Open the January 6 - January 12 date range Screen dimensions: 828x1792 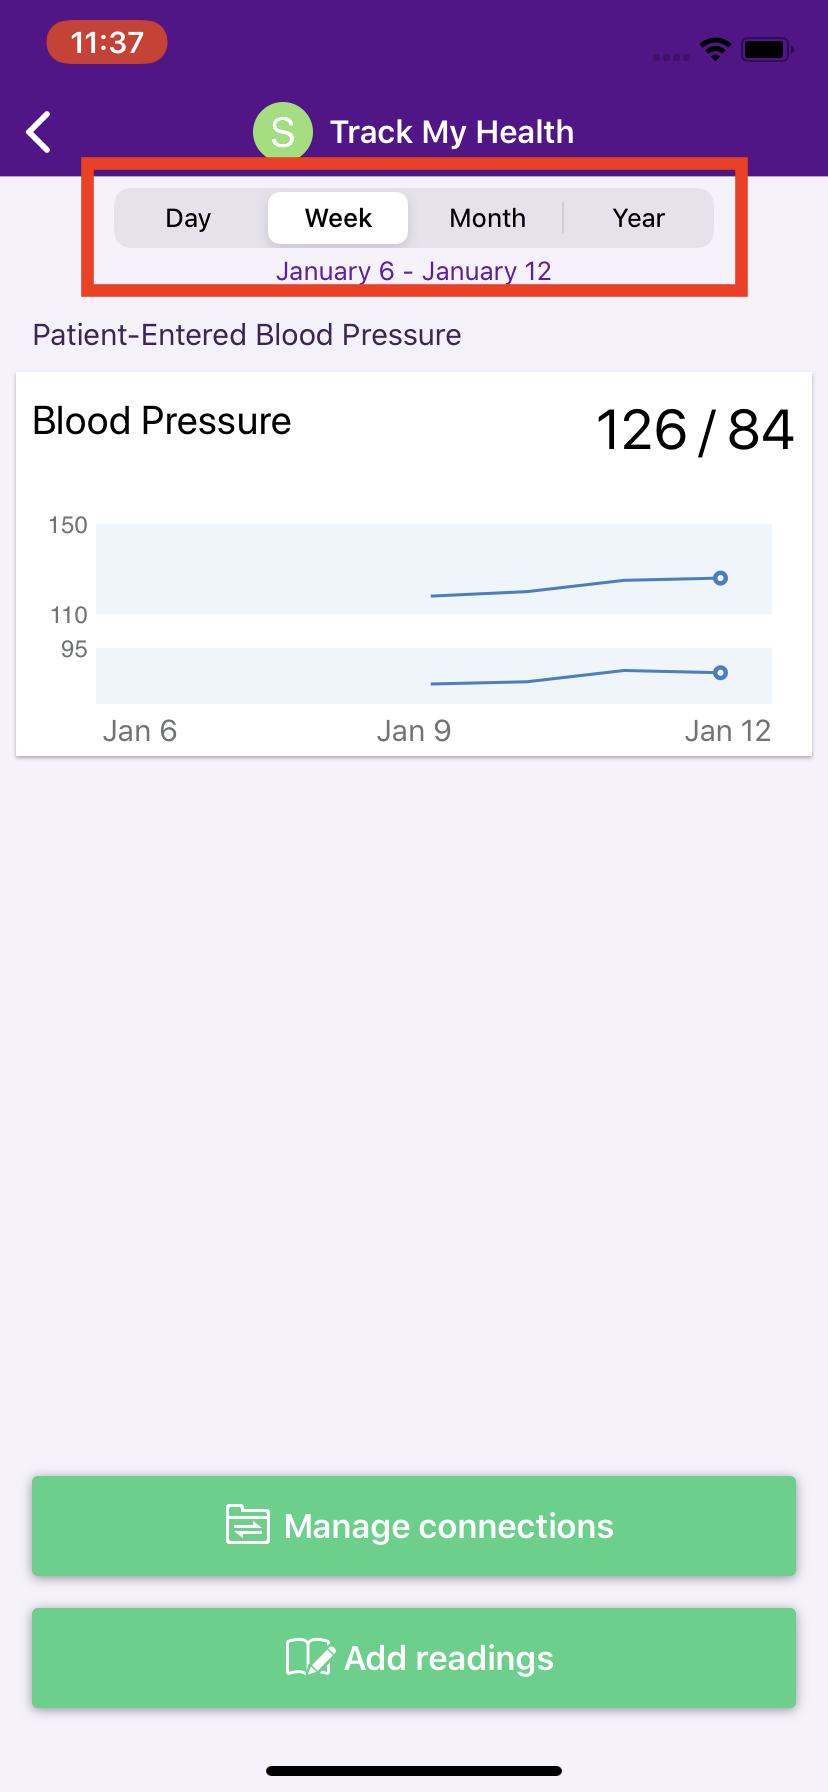(x=413, y=271)
